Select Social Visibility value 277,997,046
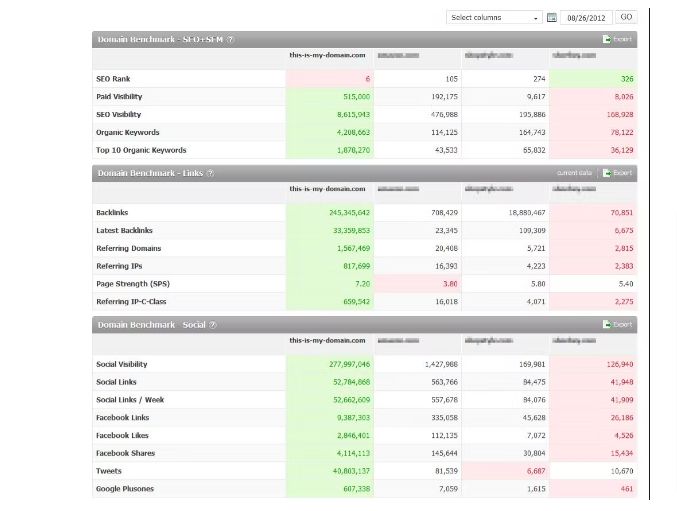 coord(350,364)
